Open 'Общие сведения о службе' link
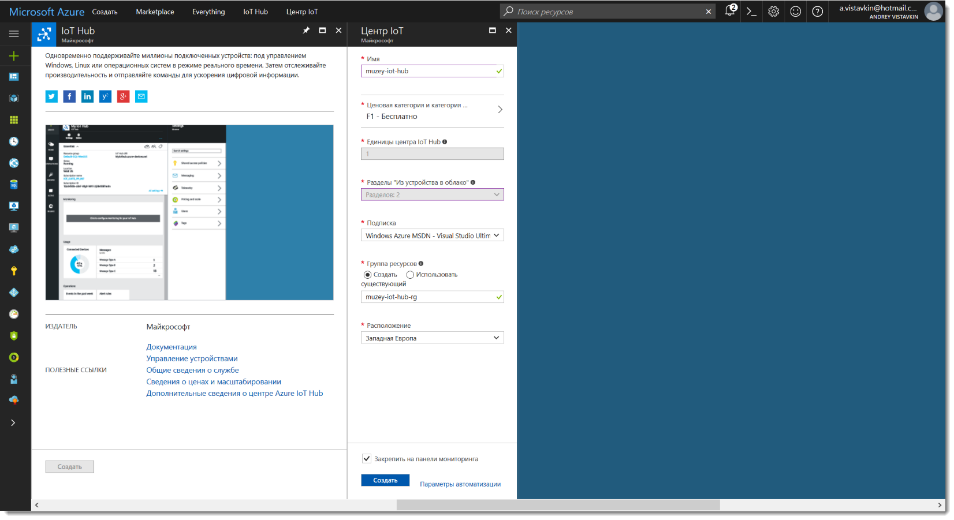Image resolution: width=954 pixels, height=520 pixels. point(192,370)
